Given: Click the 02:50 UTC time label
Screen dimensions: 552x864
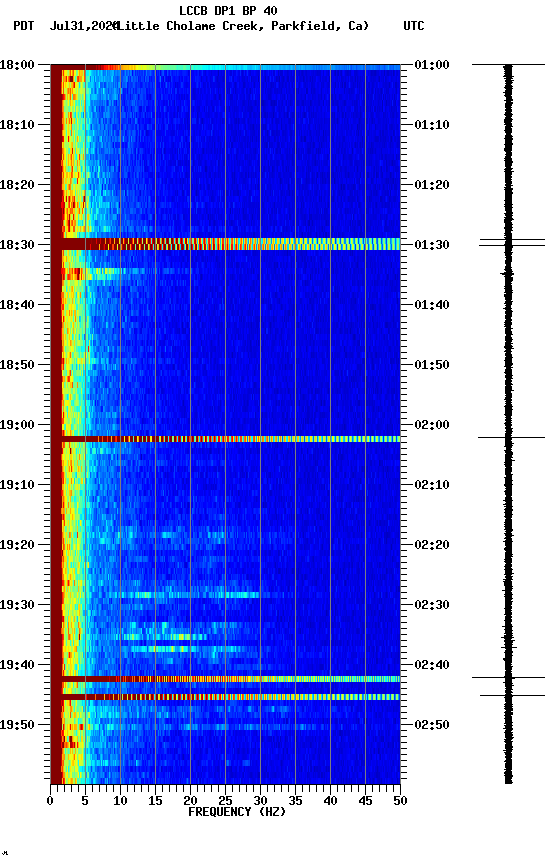Looking at the screenshot, I should click(x=432, y=726).
